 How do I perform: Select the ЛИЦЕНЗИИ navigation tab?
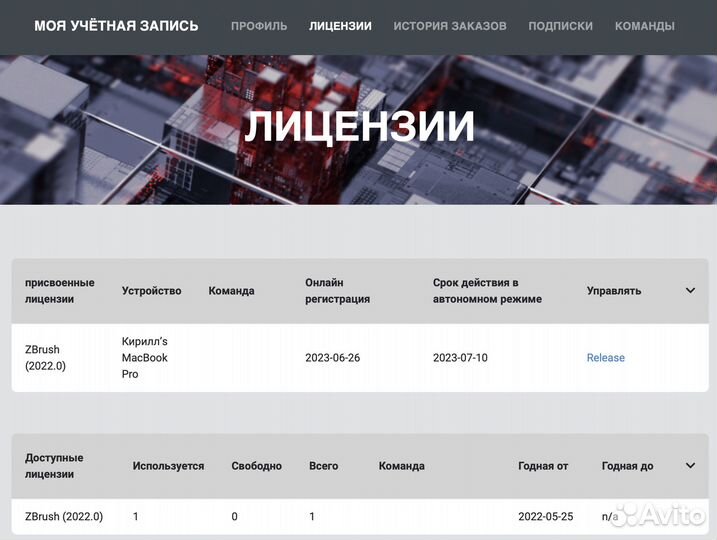point(340,26)
